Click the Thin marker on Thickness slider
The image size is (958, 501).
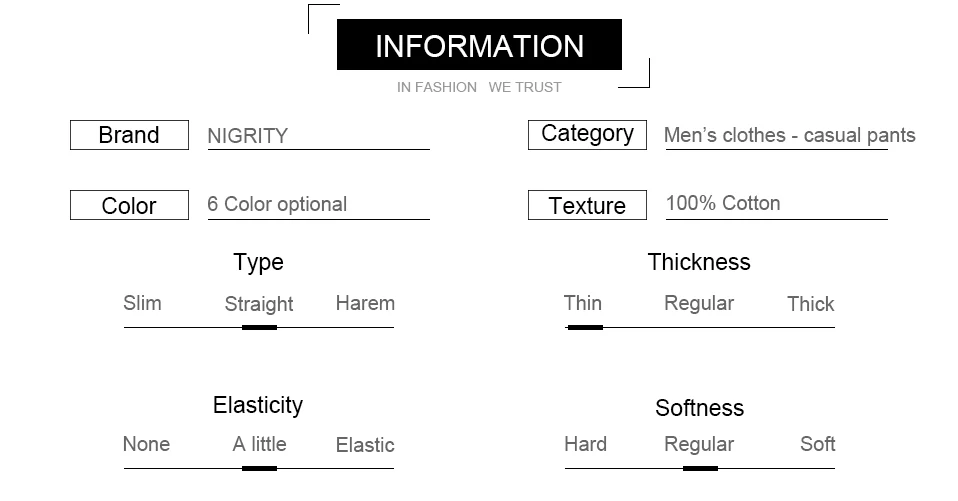(x=585, y=327)
